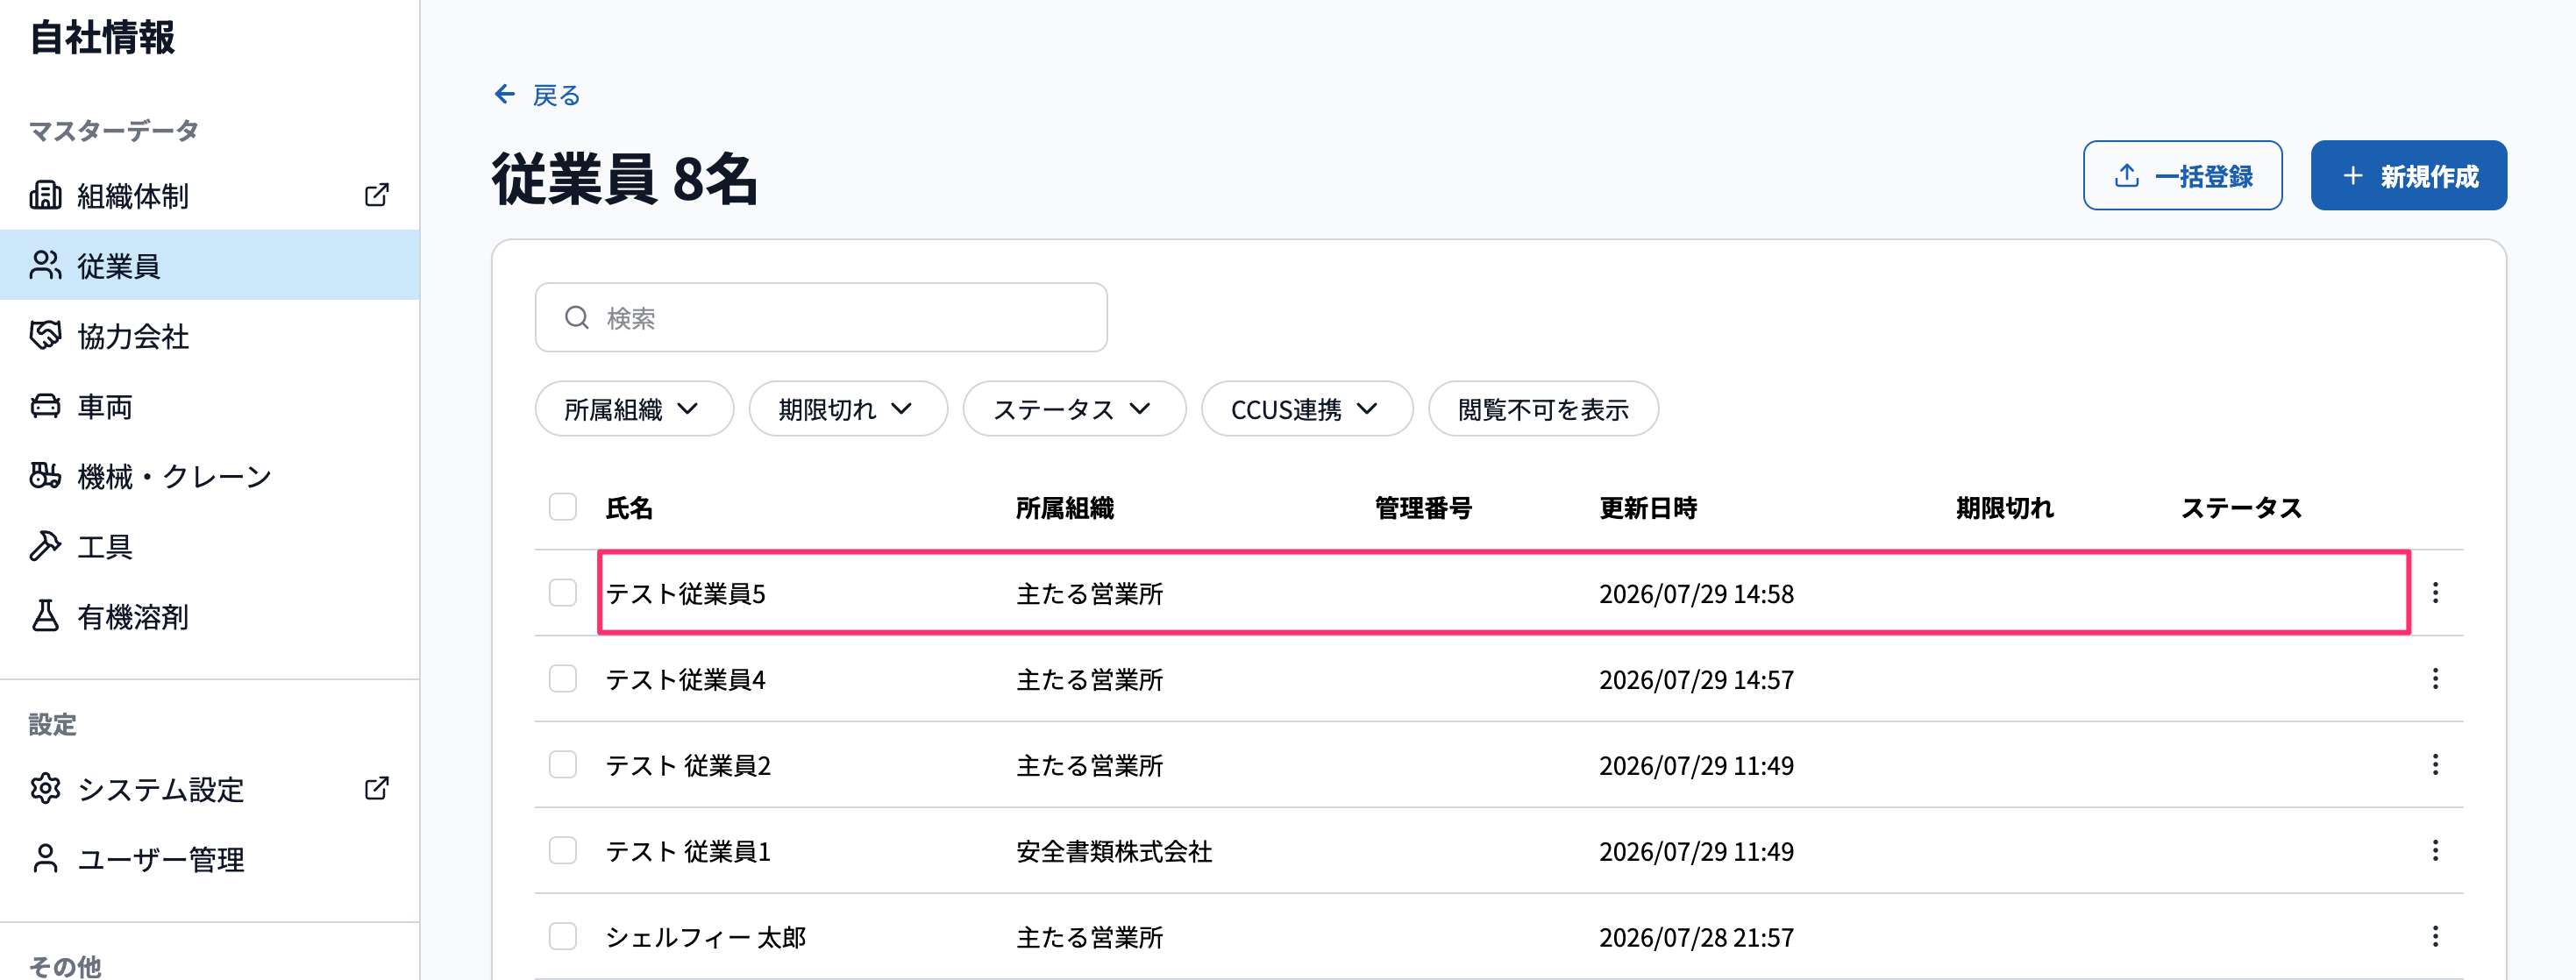Click timestamp 2026/07/29 14:57
The height and width of the screenshot is (980, 2576).
(1696, 680)
